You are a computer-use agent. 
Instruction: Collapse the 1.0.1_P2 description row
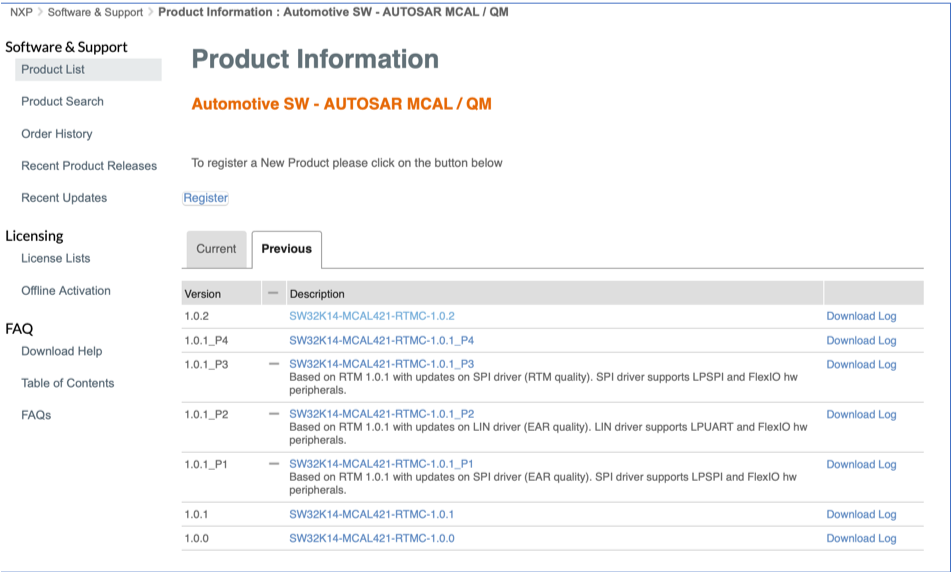click(x=274, y=414)
